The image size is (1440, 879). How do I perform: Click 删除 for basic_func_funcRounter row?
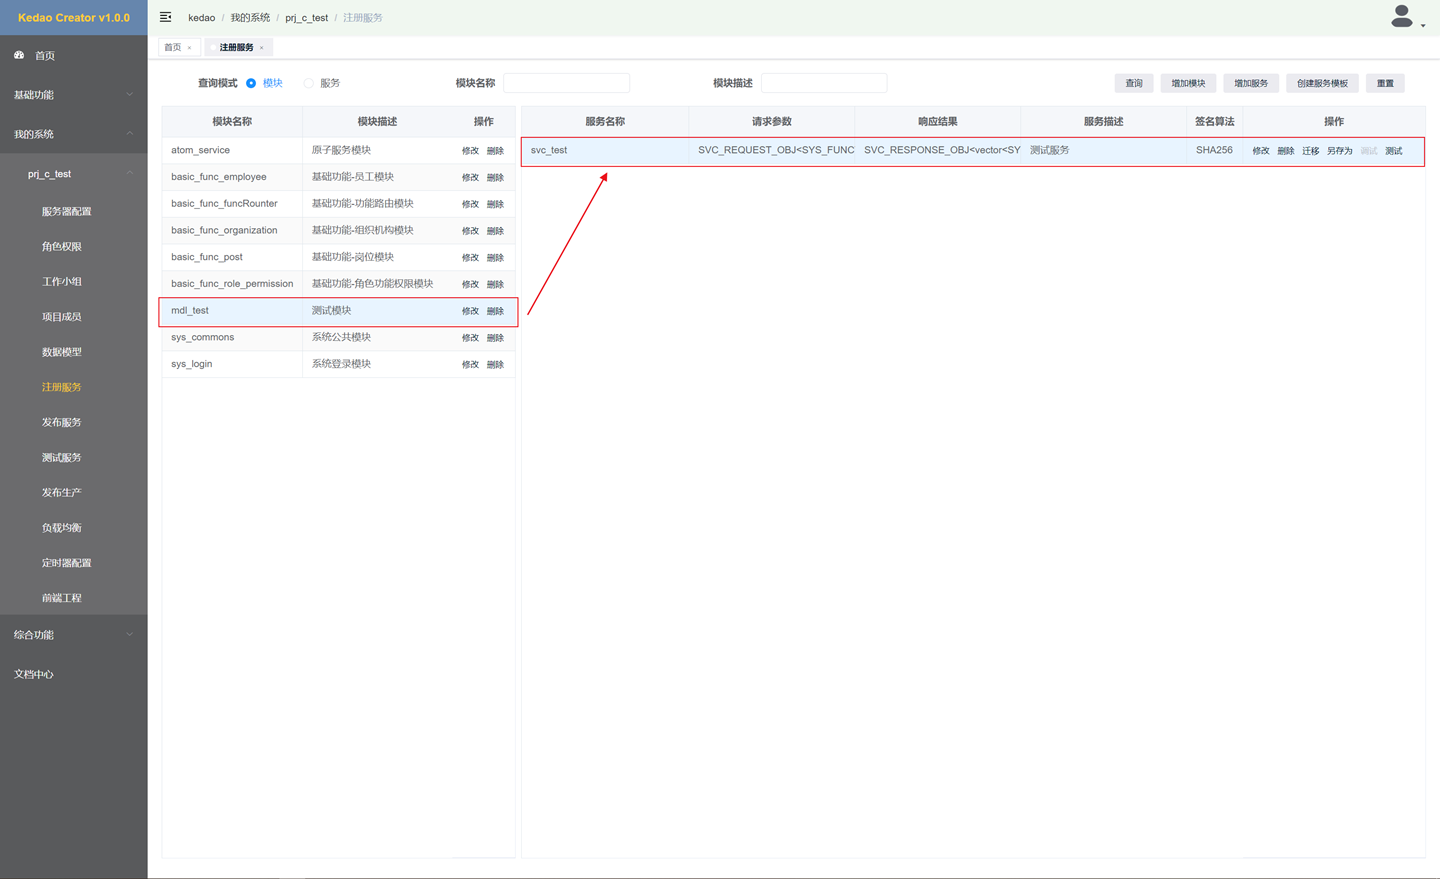pos(495,204)
